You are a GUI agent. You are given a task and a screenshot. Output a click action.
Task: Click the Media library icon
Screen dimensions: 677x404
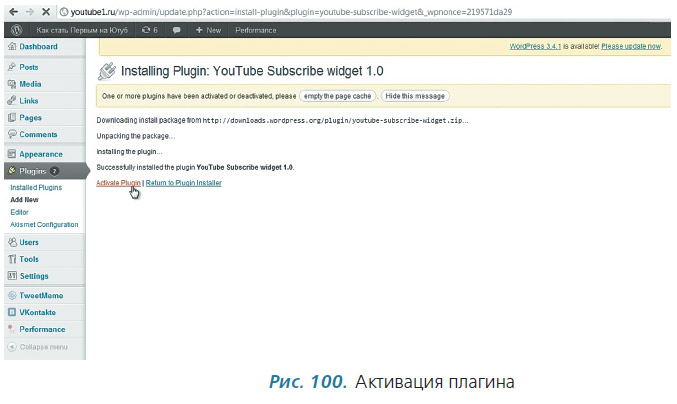12,84
